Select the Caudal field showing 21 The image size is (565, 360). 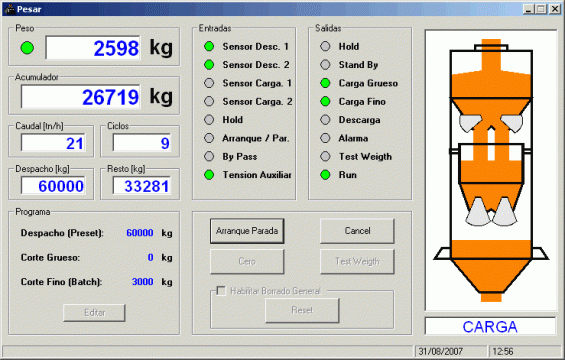[x=53, y=143]
